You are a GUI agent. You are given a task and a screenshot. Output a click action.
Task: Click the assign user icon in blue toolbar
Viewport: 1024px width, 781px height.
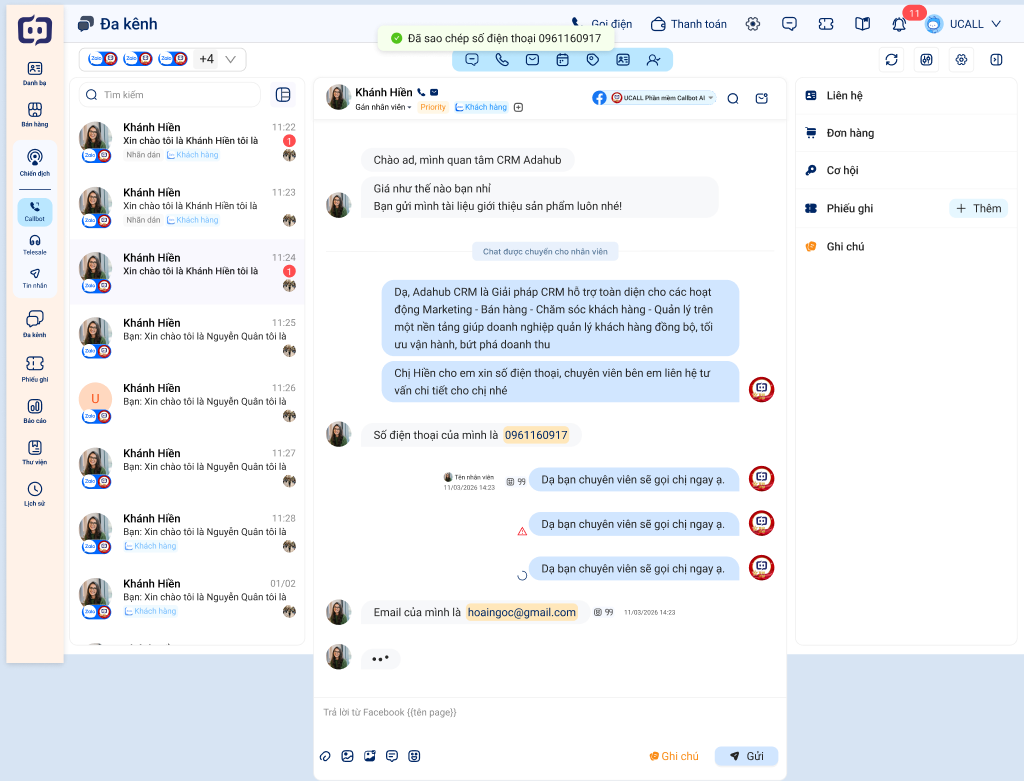(653, 60)
